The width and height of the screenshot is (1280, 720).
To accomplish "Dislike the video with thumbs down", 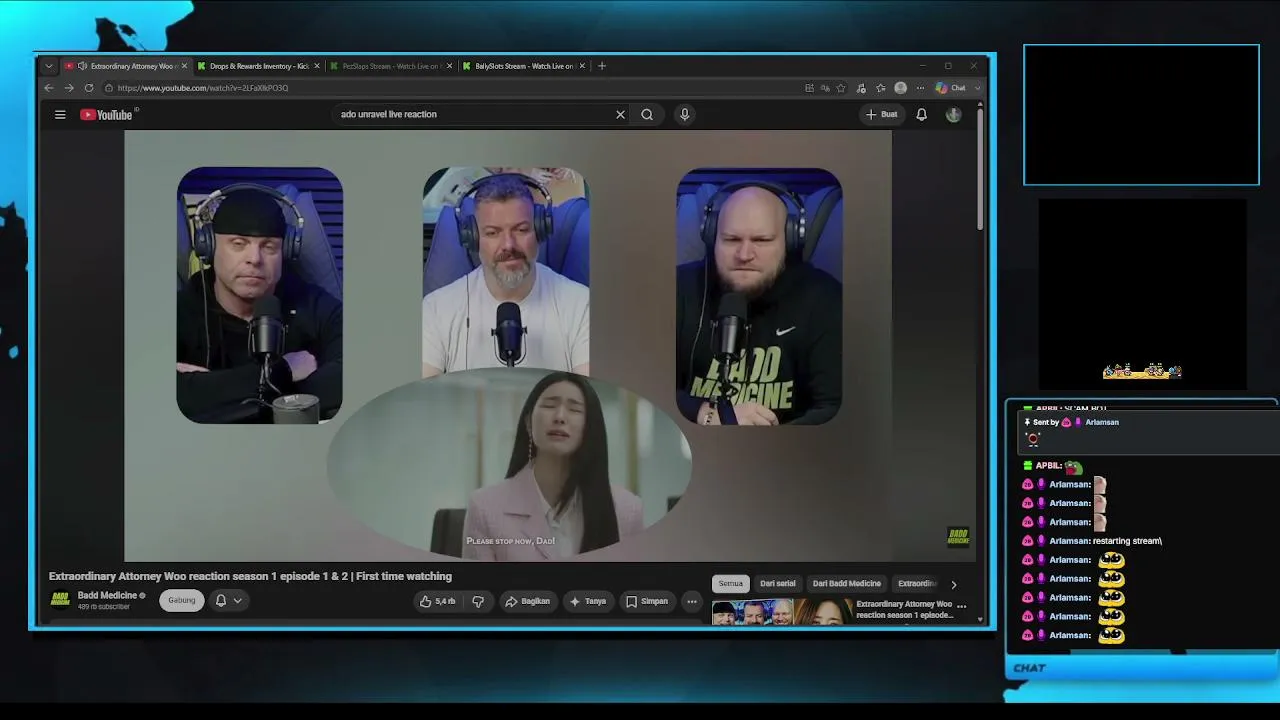I will click(x=478, y=601).
